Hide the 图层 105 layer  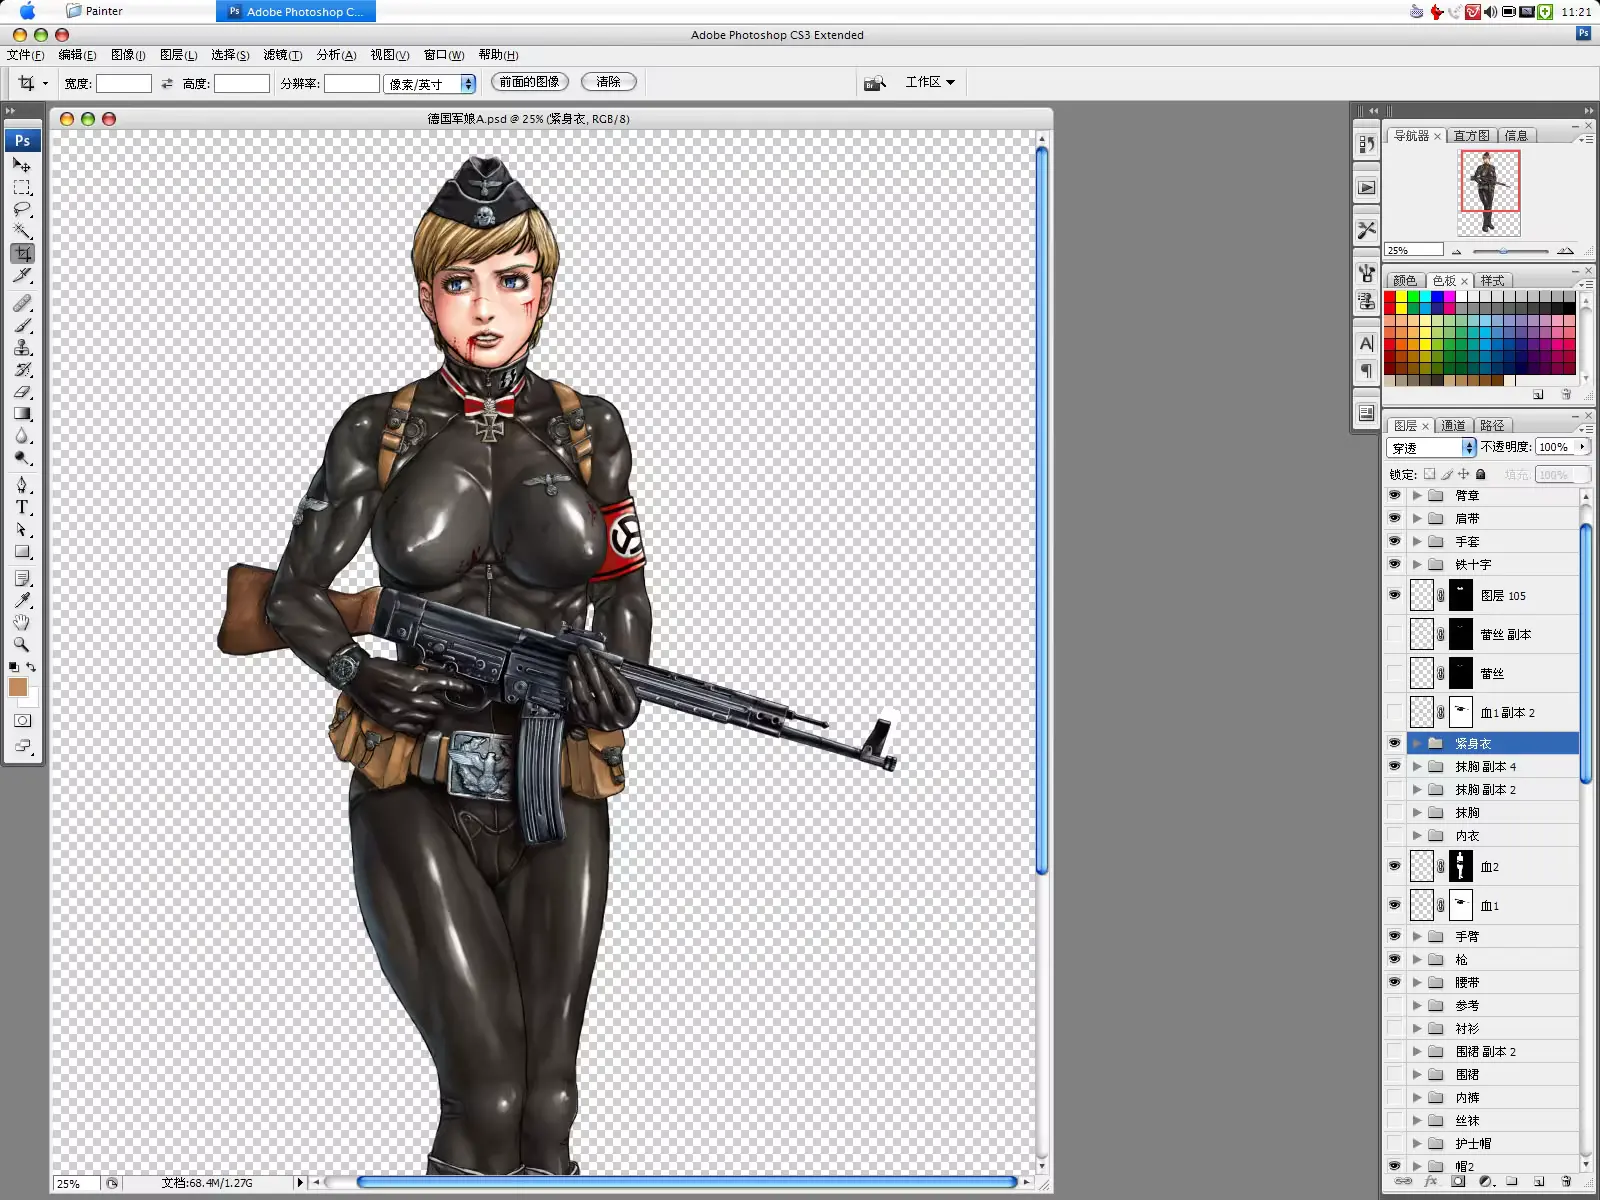pyautogui.click(x=1395, y=595)
